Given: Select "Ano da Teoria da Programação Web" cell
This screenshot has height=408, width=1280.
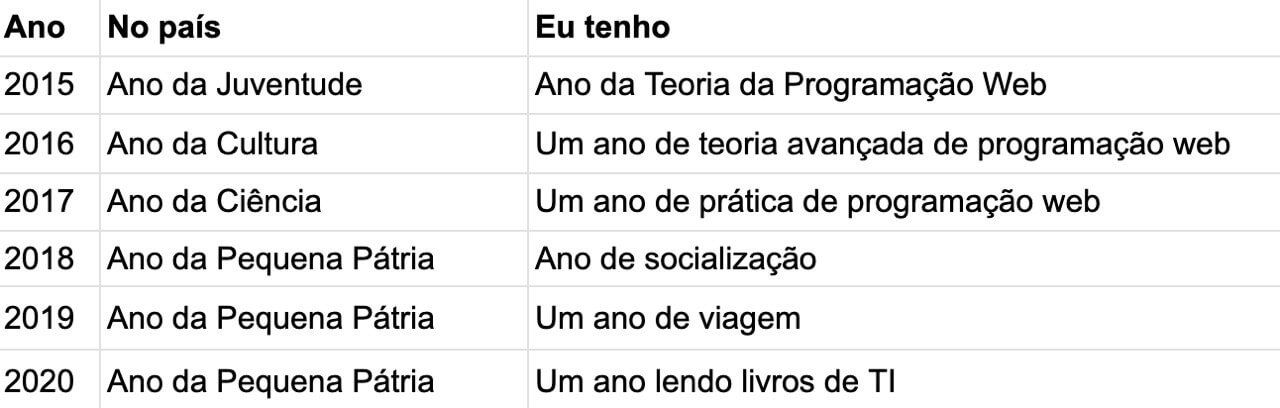Looking at the screenshot, I should coord(791,85).
